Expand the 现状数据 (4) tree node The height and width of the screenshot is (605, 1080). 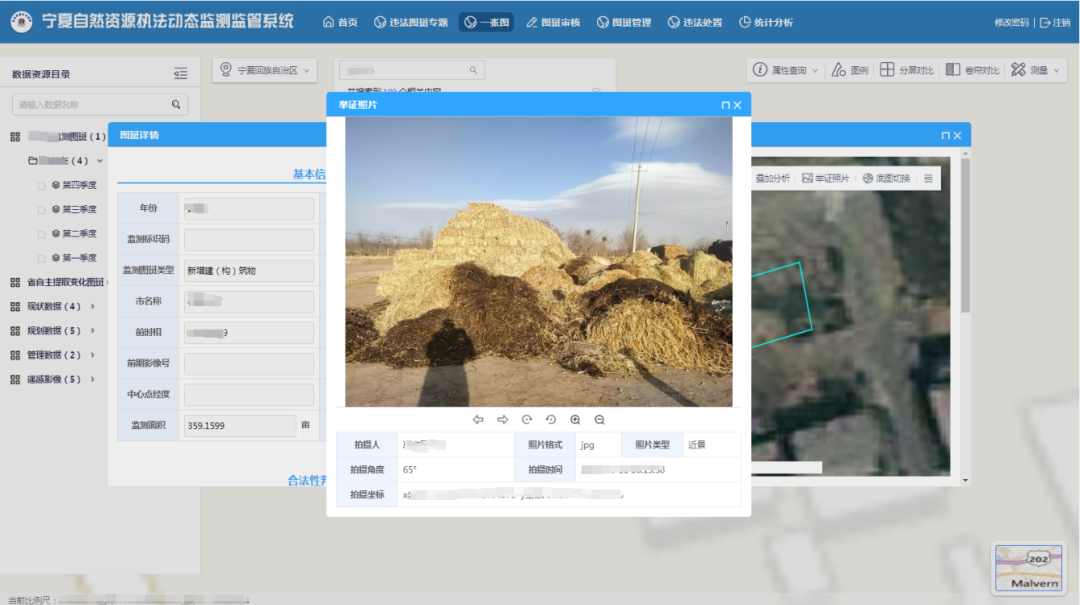click(x=93, y=306)
